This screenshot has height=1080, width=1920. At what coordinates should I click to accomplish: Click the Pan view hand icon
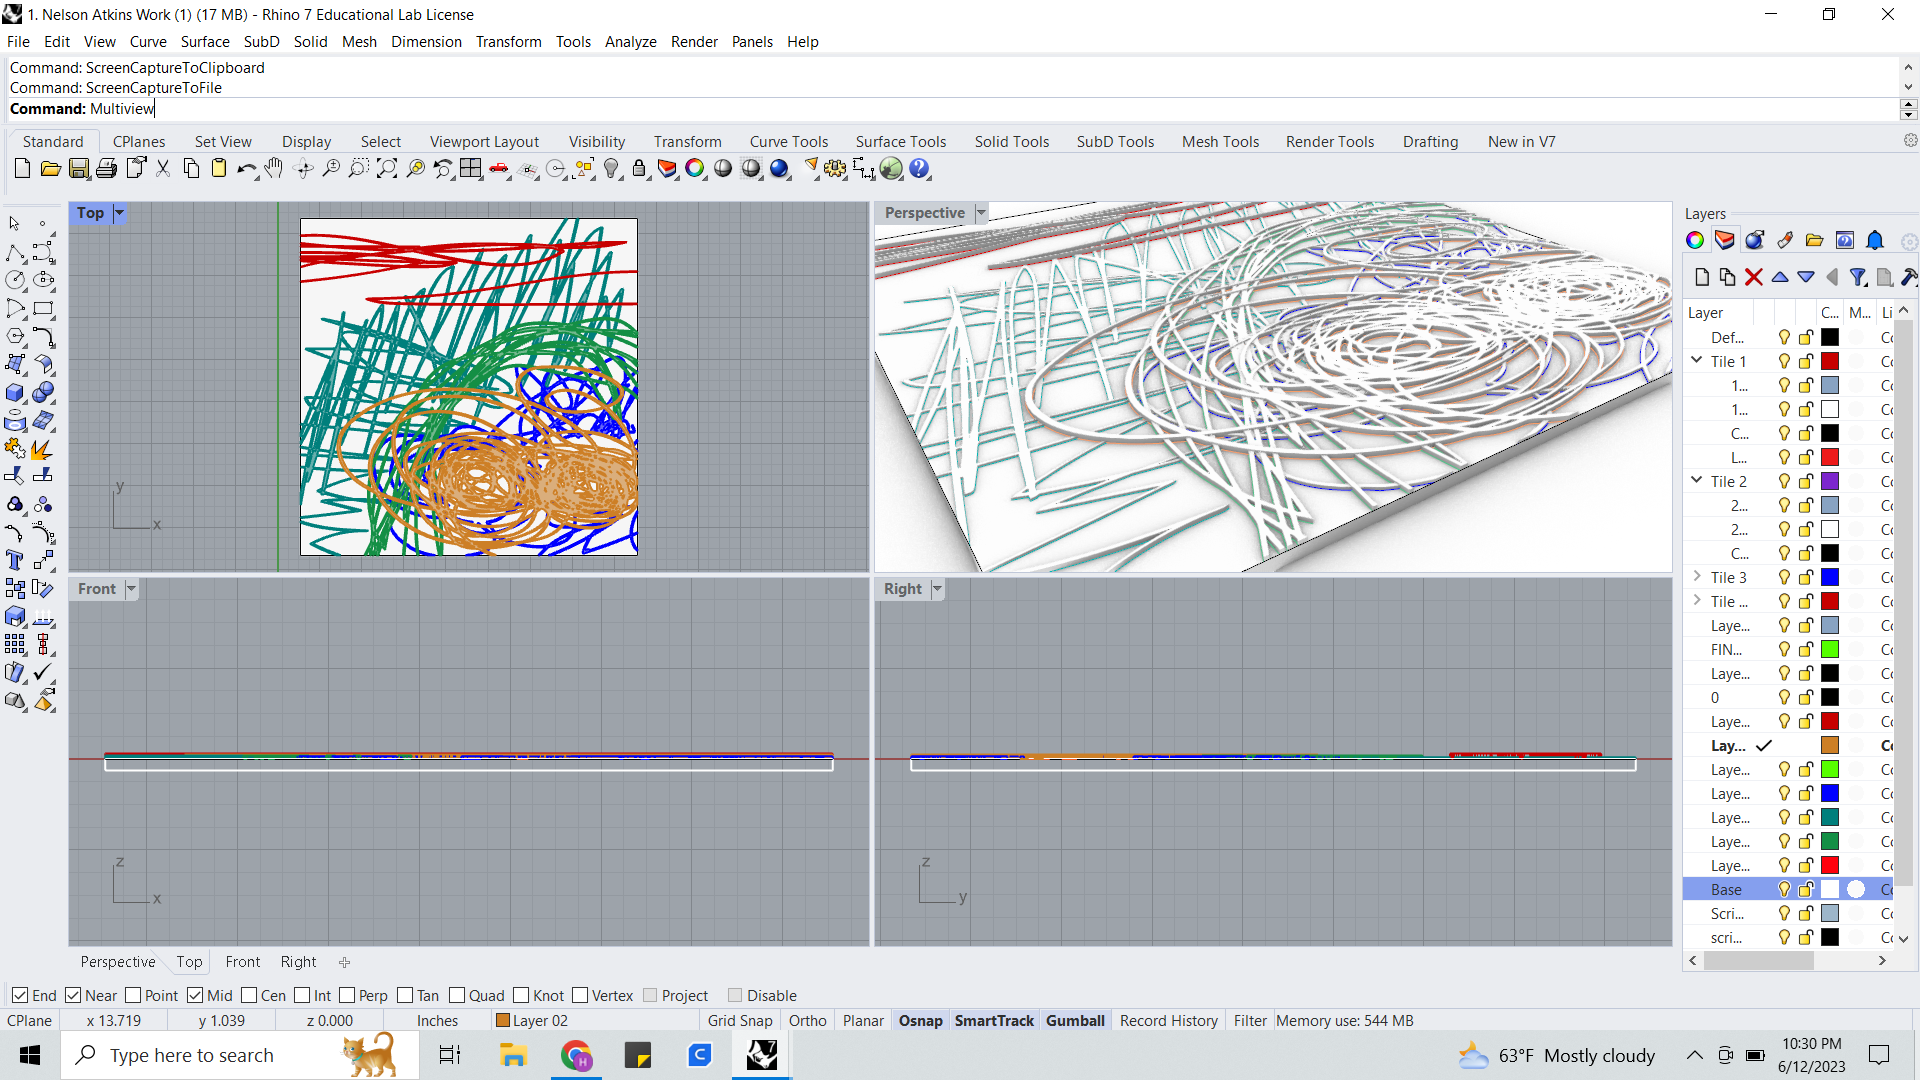click(x=274, y=168)
